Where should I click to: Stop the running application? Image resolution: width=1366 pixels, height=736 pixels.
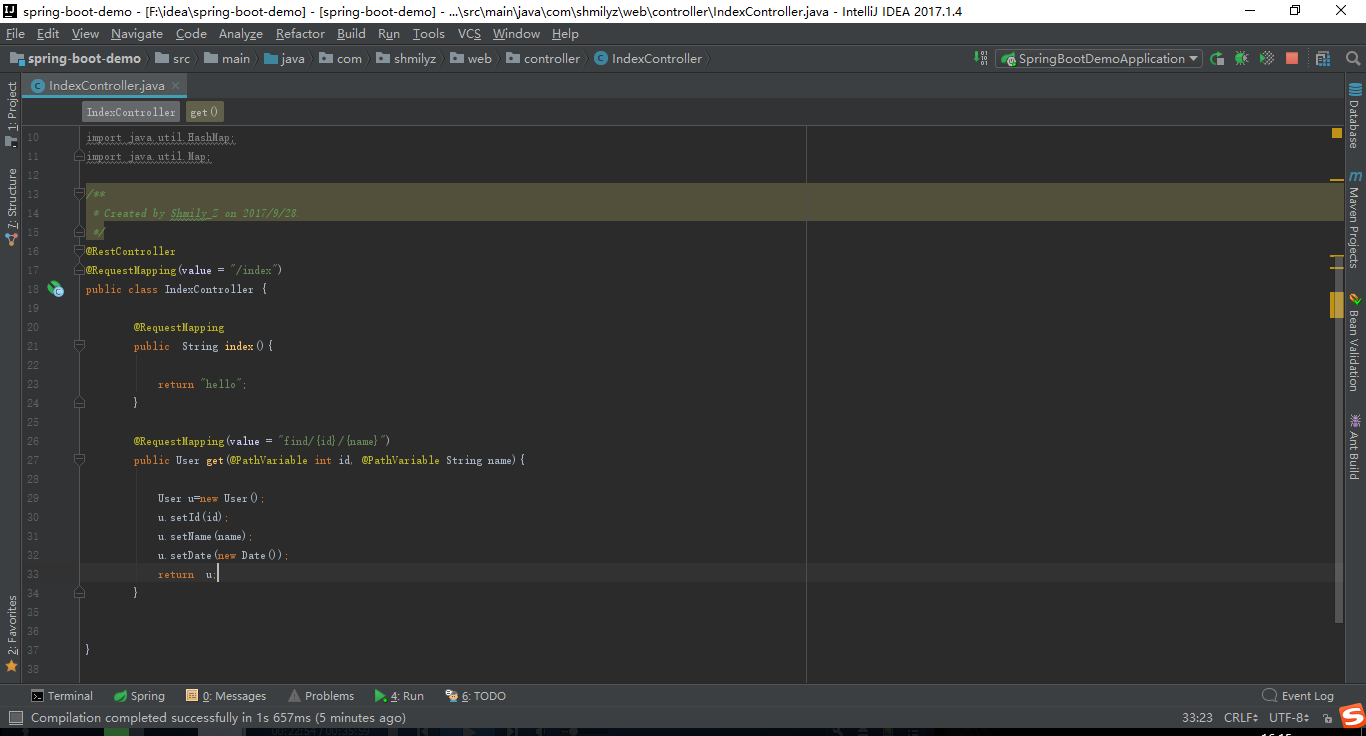[1291, 58]
